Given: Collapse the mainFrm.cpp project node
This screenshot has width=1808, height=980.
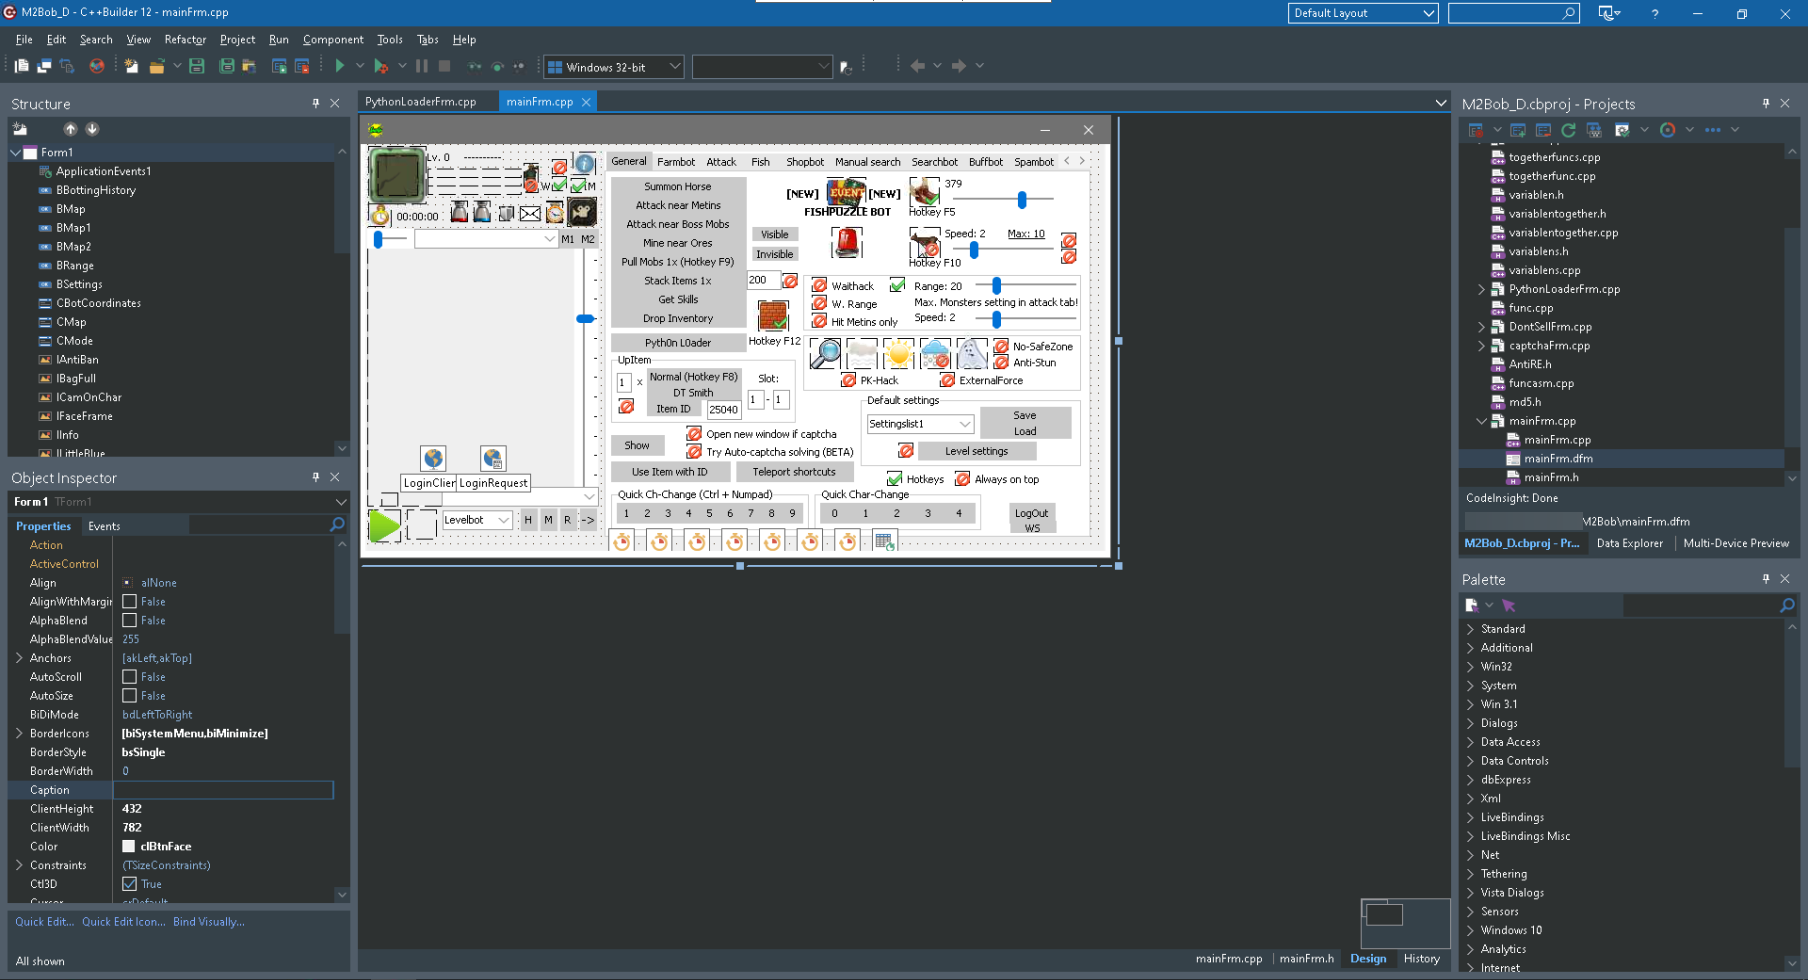Looking at the screenshot, I should tap(1482, 421).
